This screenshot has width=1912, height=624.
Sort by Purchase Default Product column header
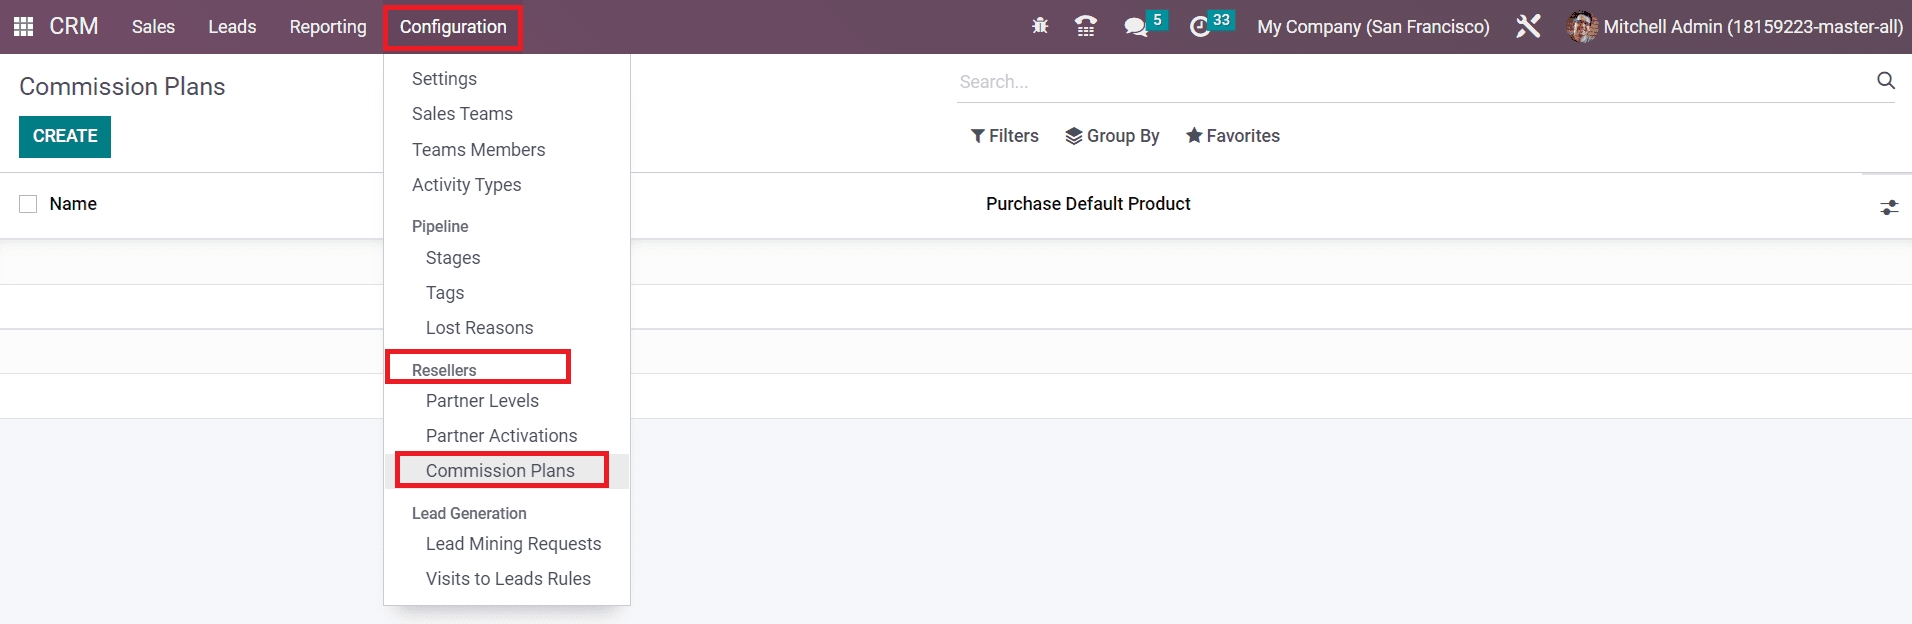click(x=1088, y=204)
